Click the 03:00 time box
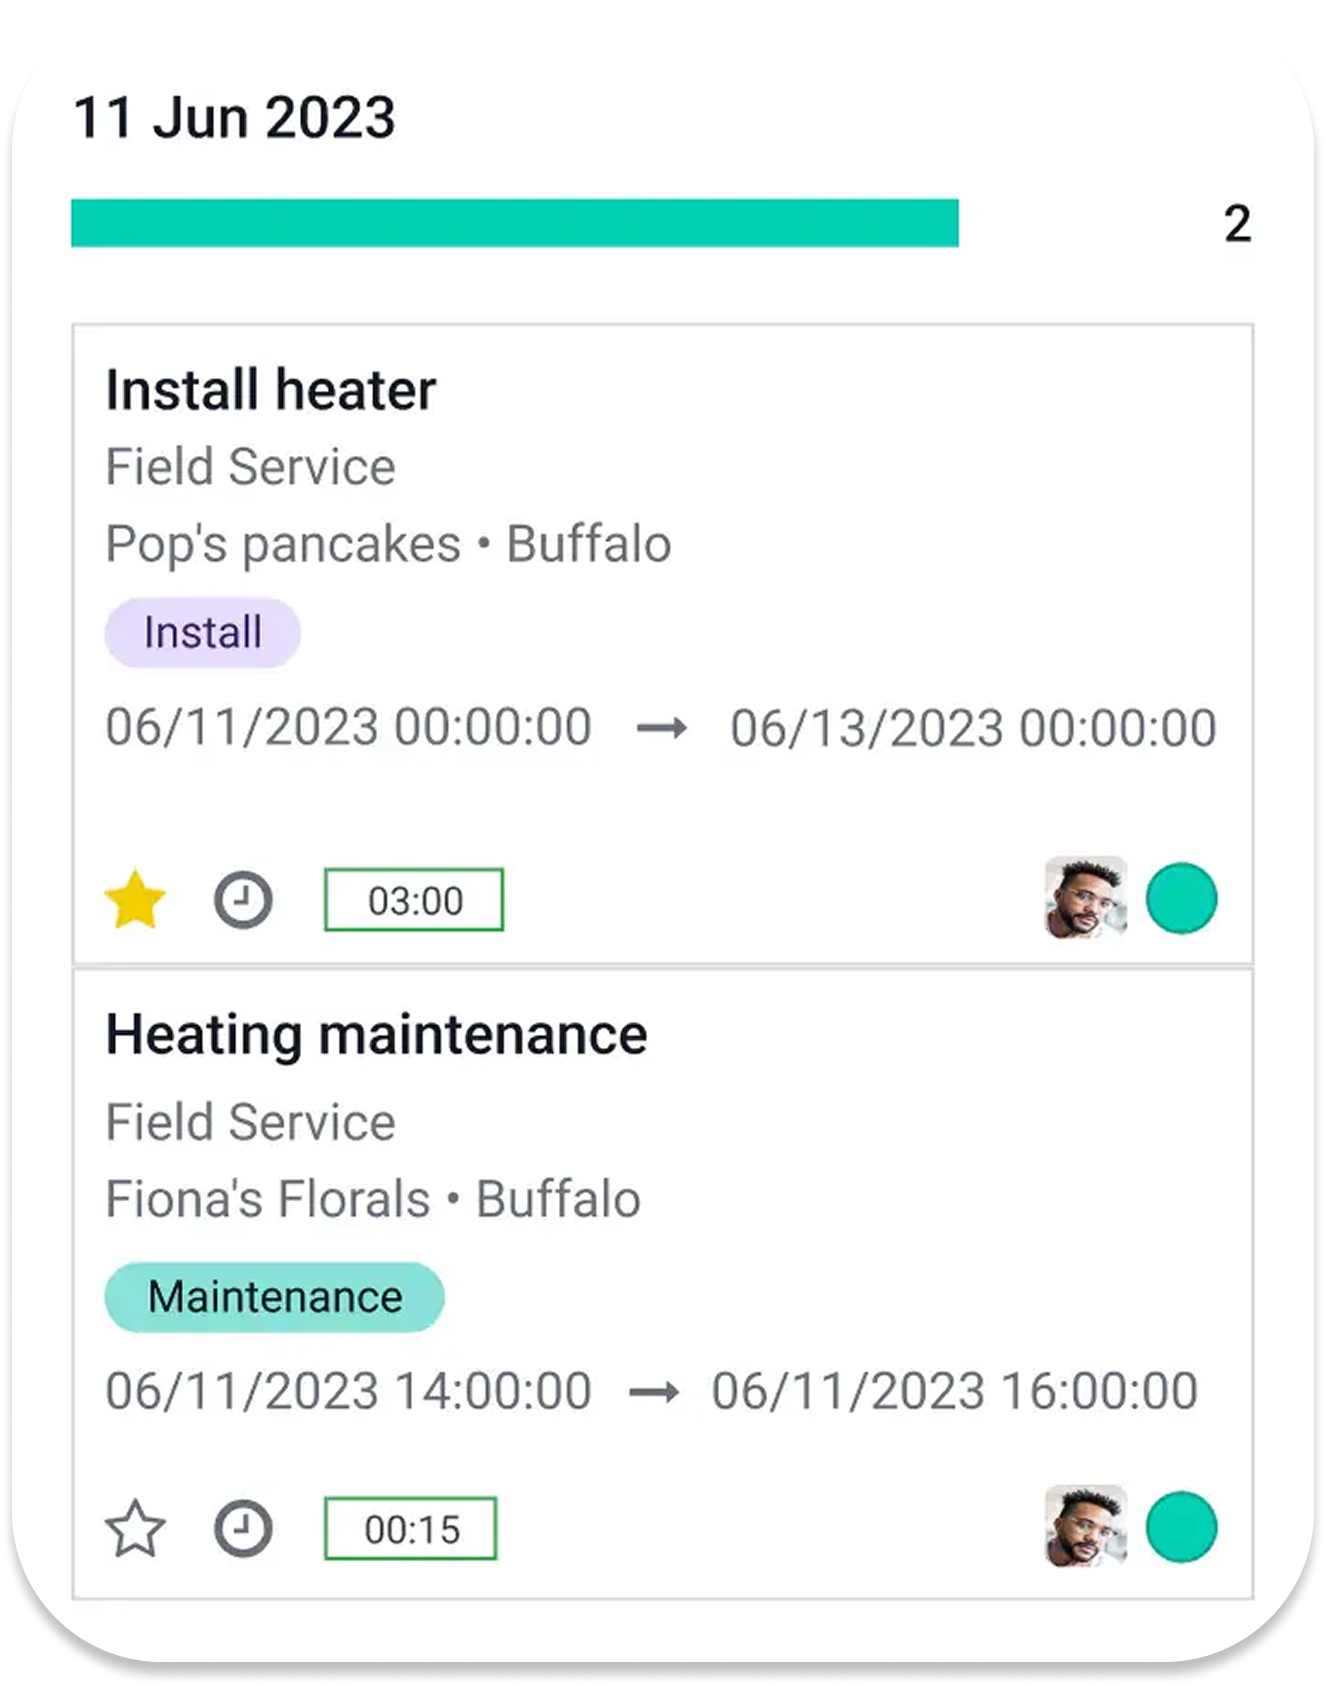This screenshot has height=1686, width=1326. 414,900
